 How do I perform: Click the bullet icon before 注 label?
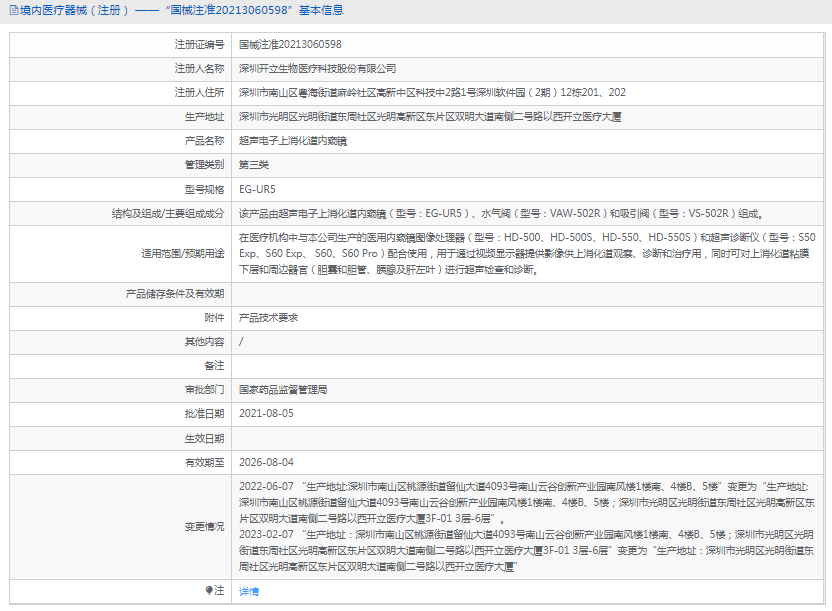pyautogui.click(x=209, y=590)
